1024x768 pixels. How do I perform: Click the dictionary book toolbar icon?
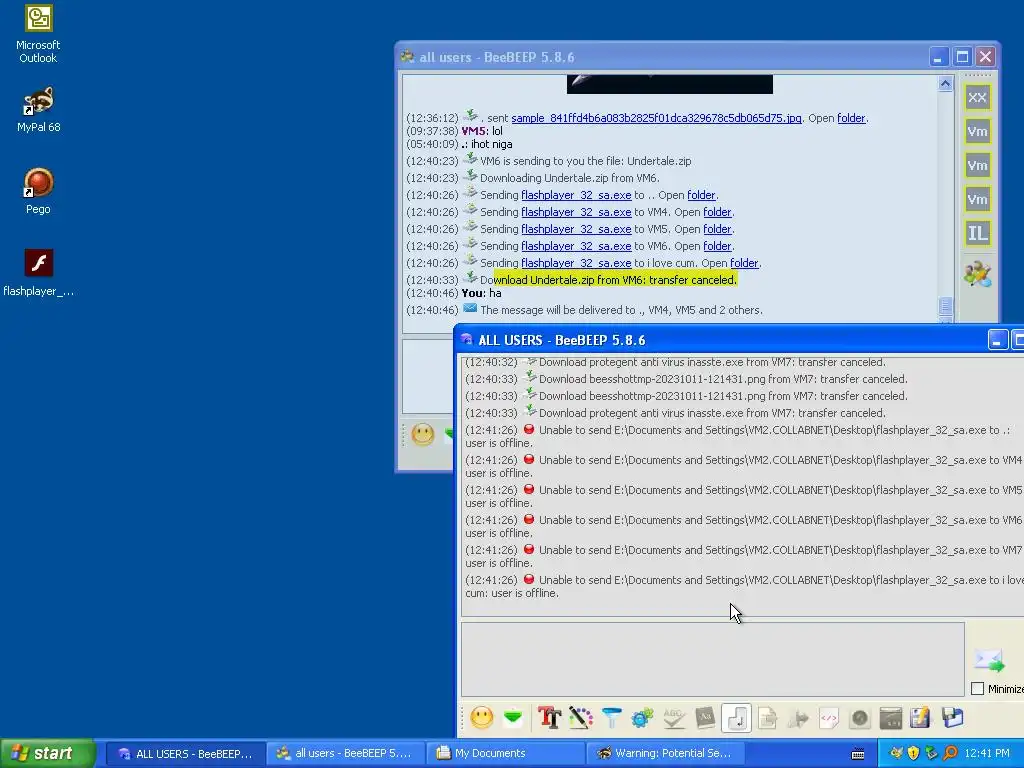click(x=705, y=718)
